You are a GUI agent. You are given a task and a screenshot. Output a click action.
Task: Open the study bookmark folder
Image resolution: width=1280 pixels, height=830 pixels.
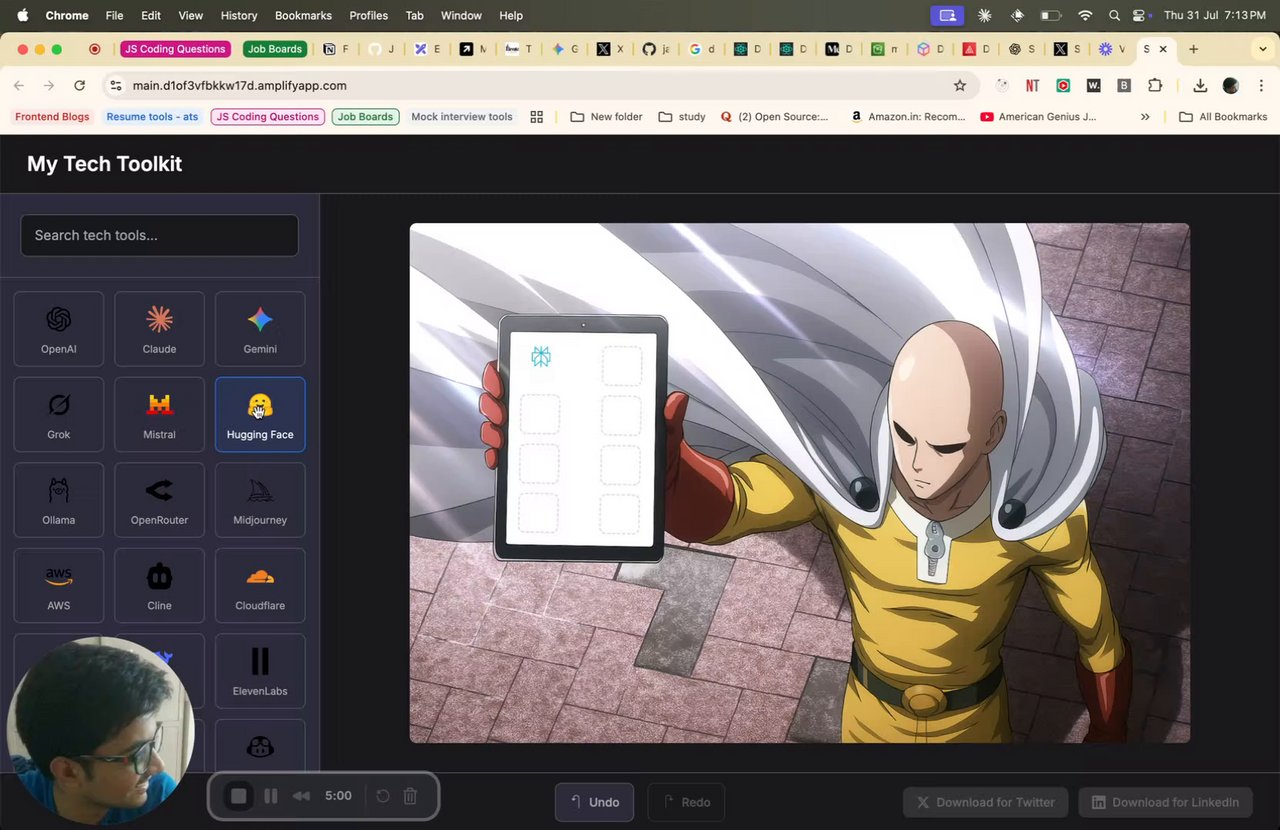tap(682, 117)
